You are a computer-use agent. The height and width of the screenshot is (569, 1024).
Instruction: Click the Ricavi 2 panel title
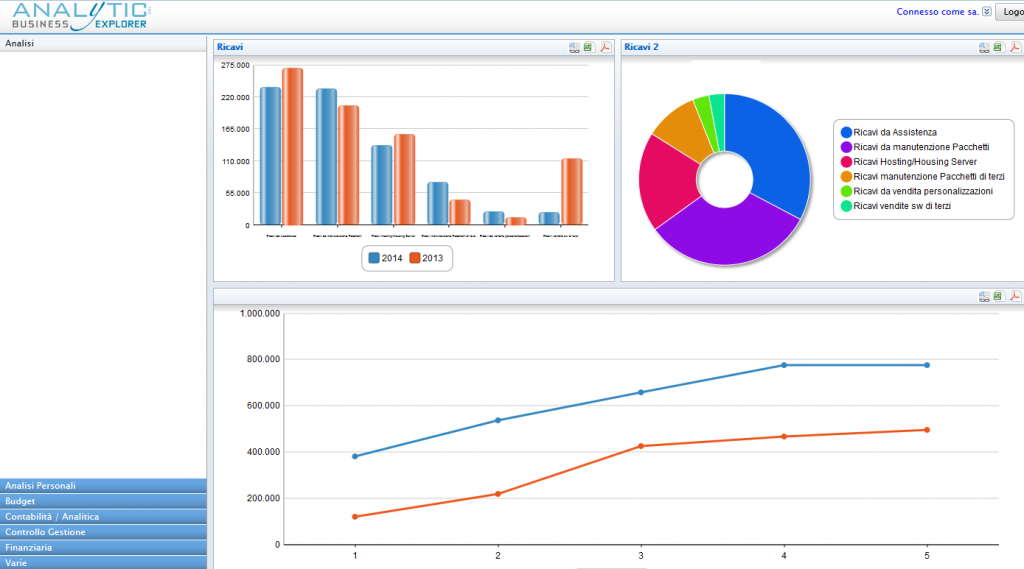click(x=641, y=47)
